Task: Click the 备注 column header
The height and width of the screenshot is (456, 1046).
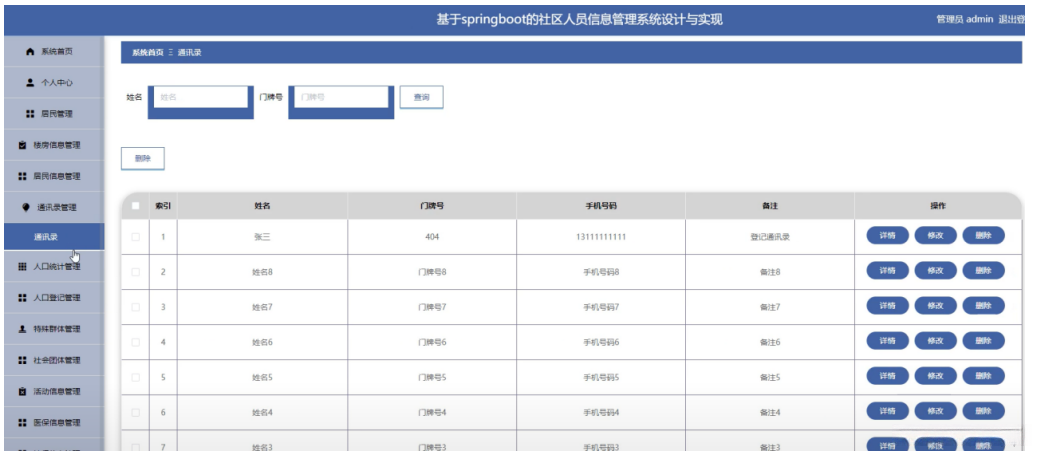Action: click(x=770, y=206)
